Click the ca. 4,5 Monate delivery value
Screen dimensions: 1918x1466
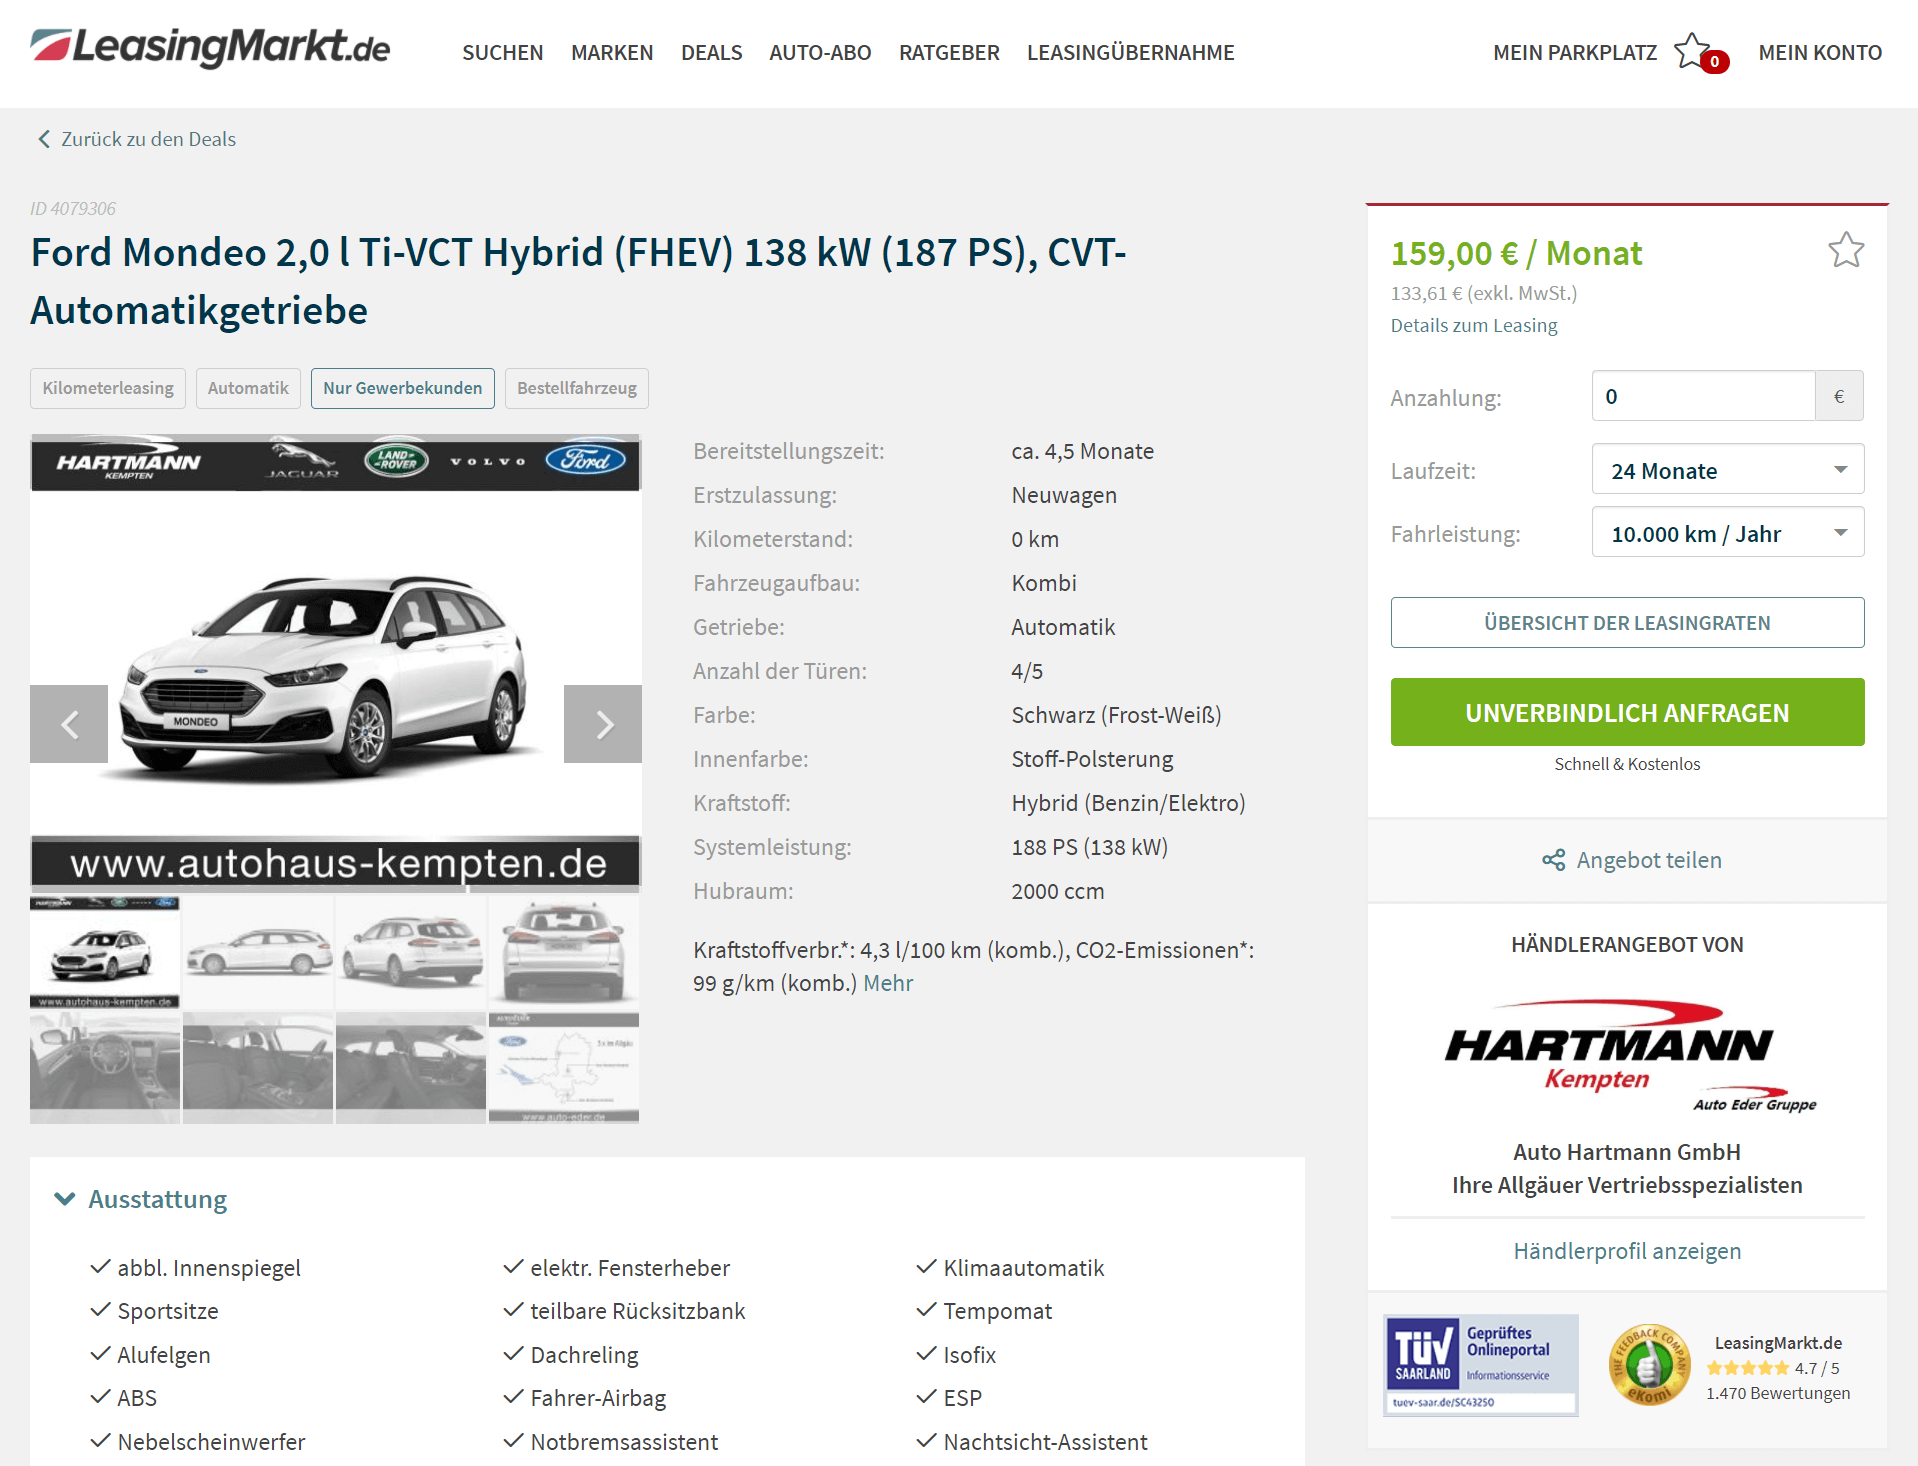tap(1082, 451)
